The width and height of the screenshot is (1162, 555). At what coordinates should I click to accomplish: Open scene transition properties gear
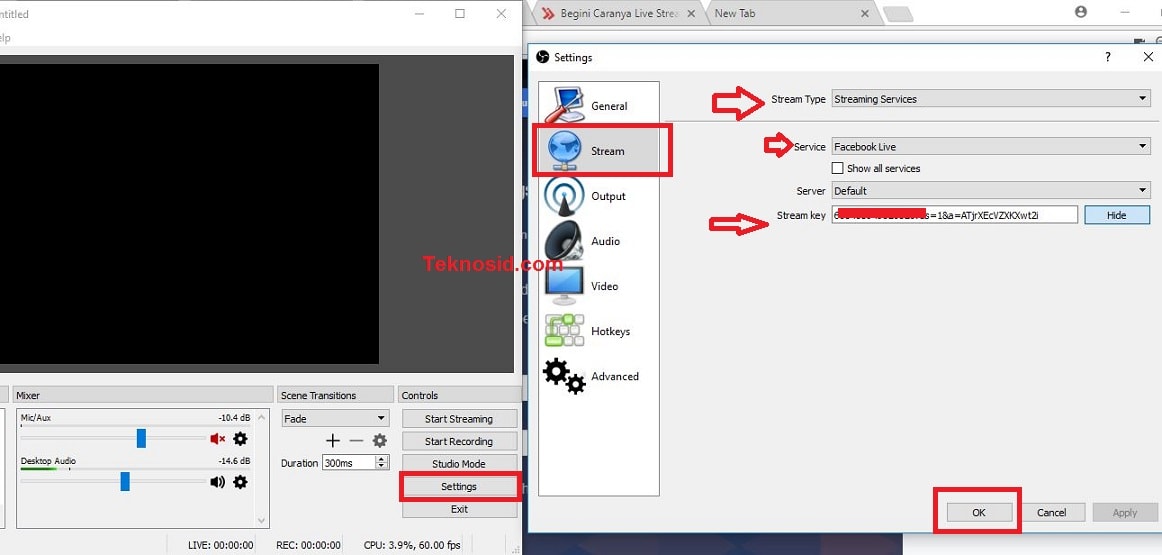(379, 441)
